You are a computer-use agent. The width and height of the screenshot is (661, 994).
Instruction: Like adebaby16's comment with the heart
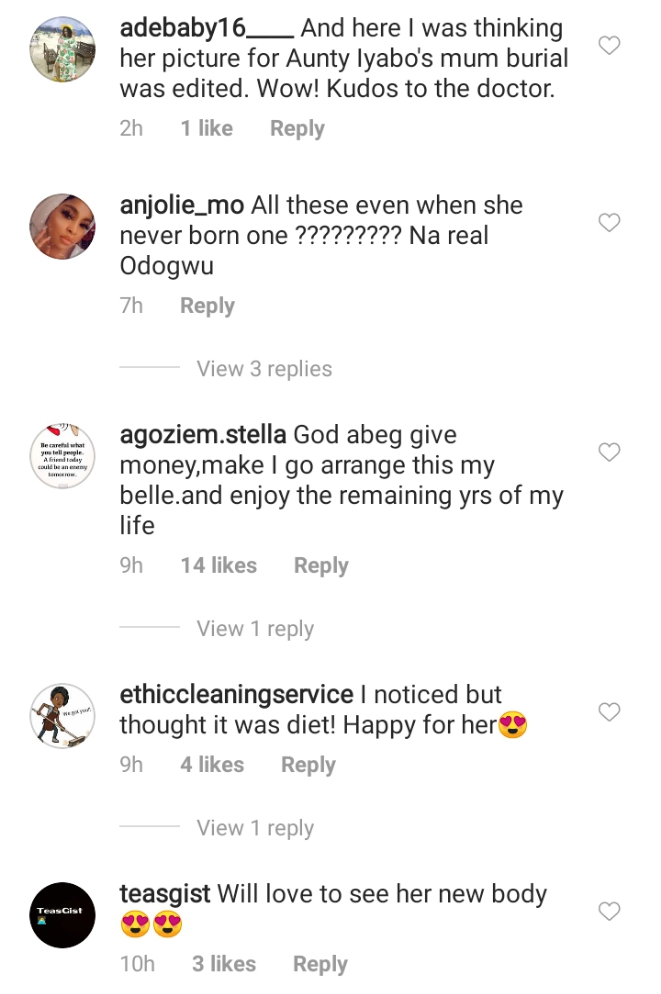pos(609,45)
